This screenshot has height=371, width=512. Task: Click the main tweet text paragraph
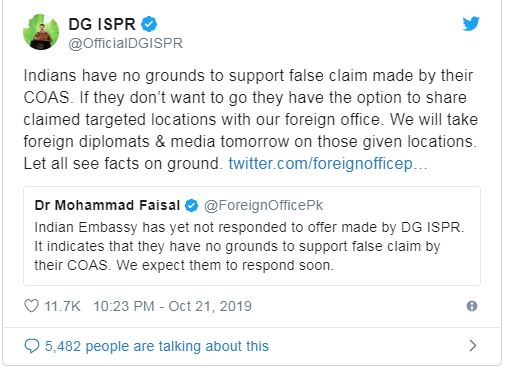click(251, 120)
